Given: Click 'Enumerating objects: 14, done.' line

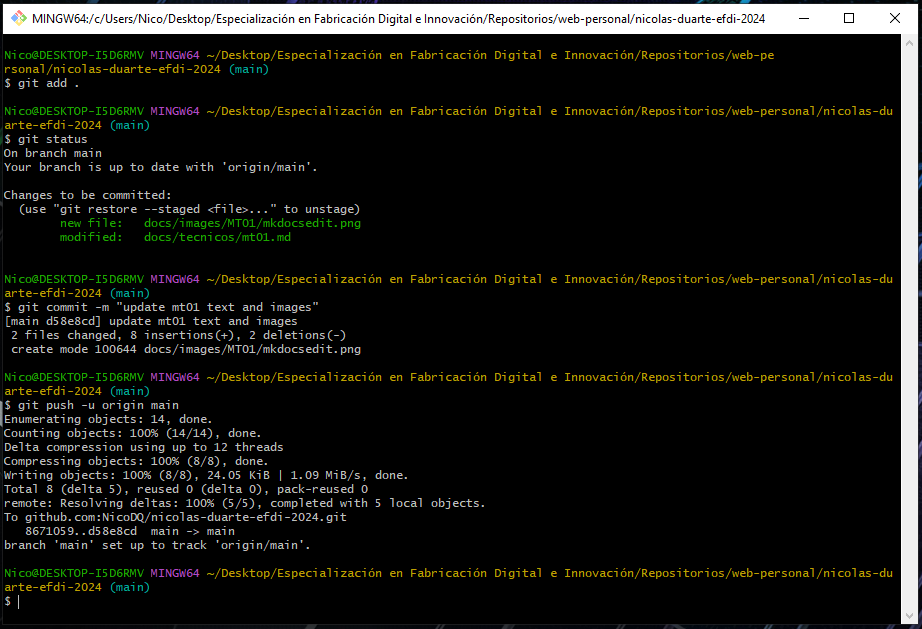Looking at the screenshot, I should click(108, 420).
